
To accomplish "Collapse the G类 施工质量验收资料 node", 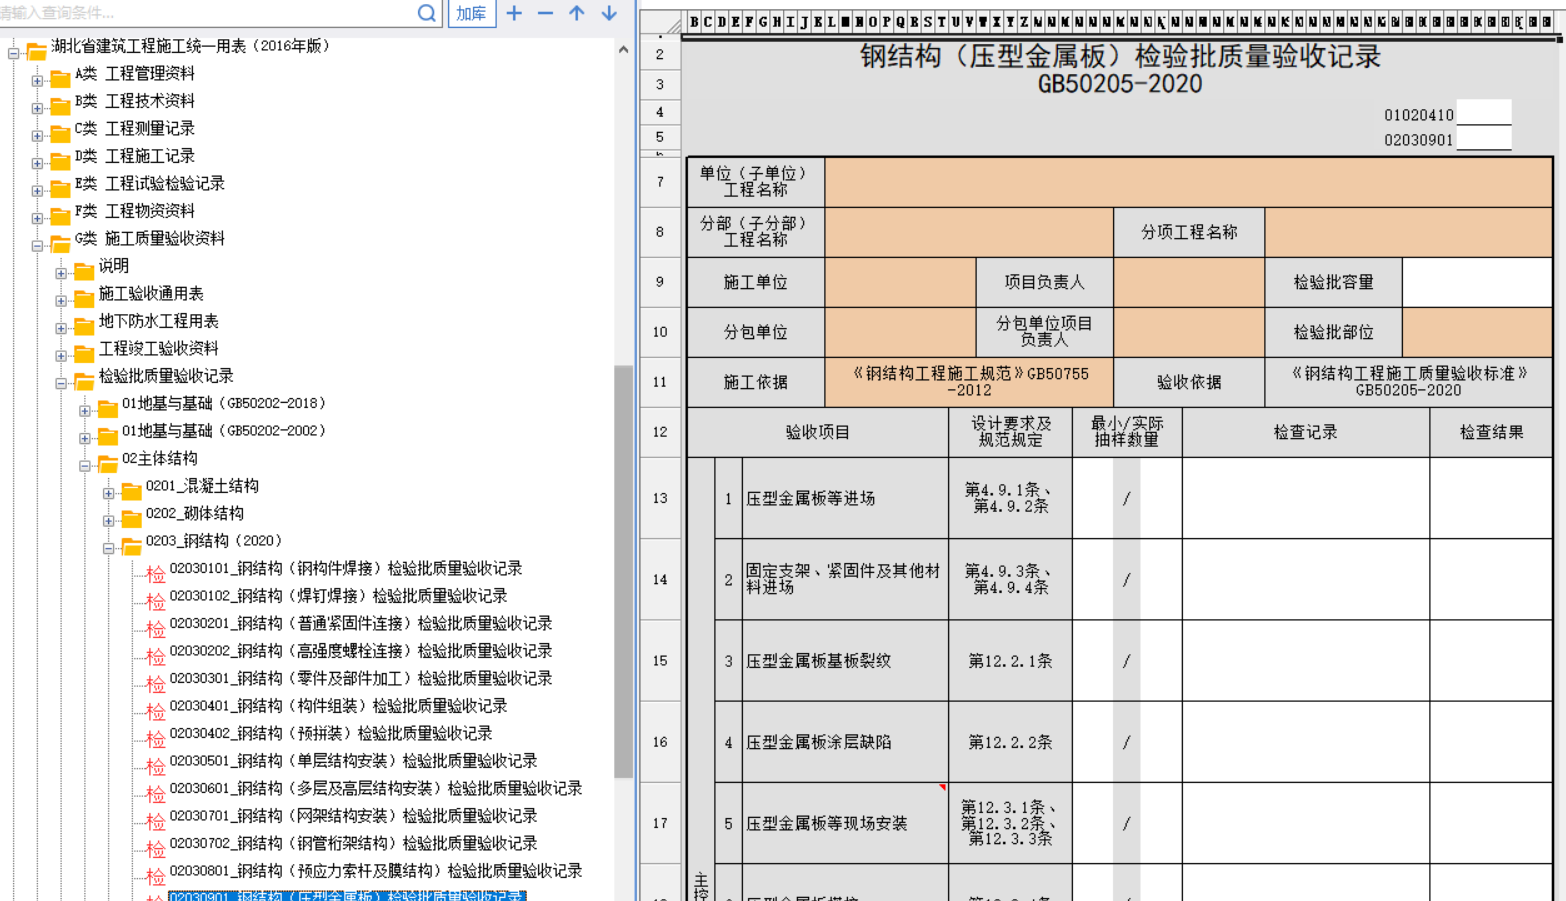I will 37,245.
